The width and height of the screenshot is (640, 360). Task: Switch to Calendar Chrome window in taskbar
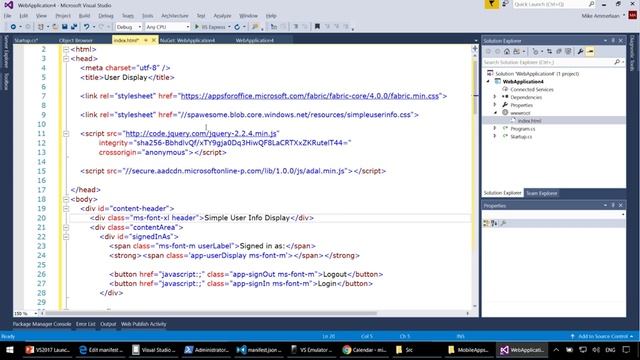tap(364, 350)
